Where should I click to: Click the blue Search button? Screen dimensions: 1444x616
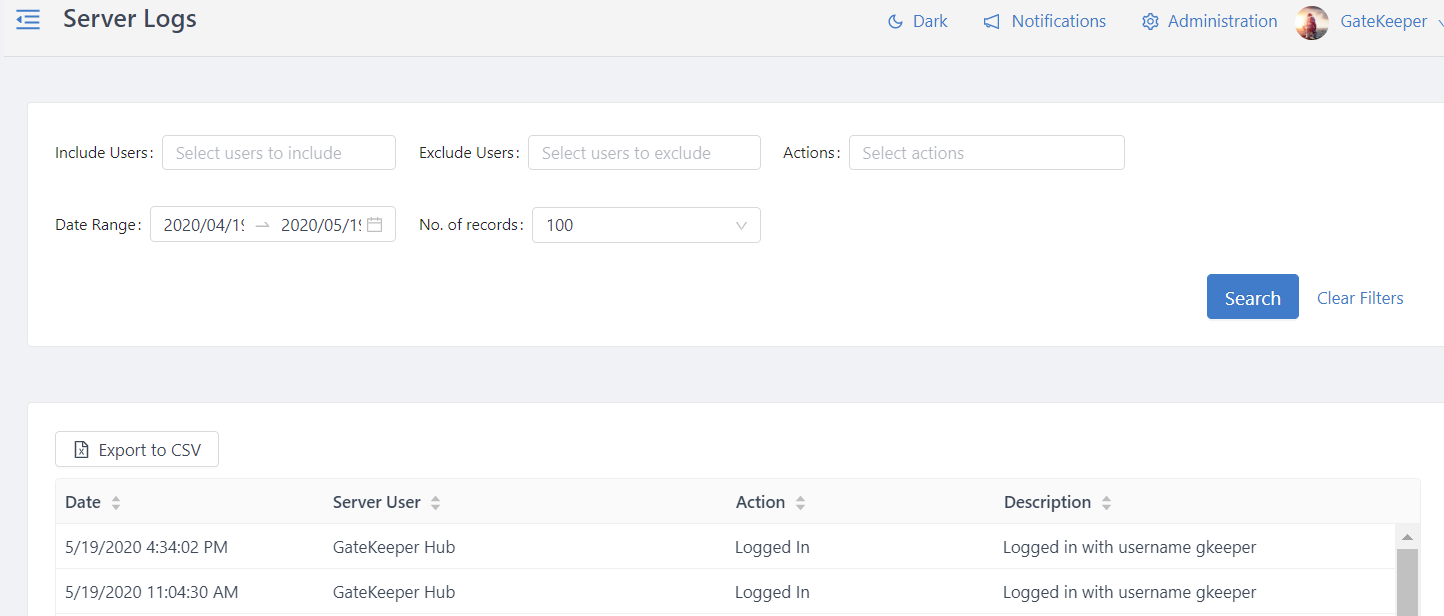[1252, 297]
